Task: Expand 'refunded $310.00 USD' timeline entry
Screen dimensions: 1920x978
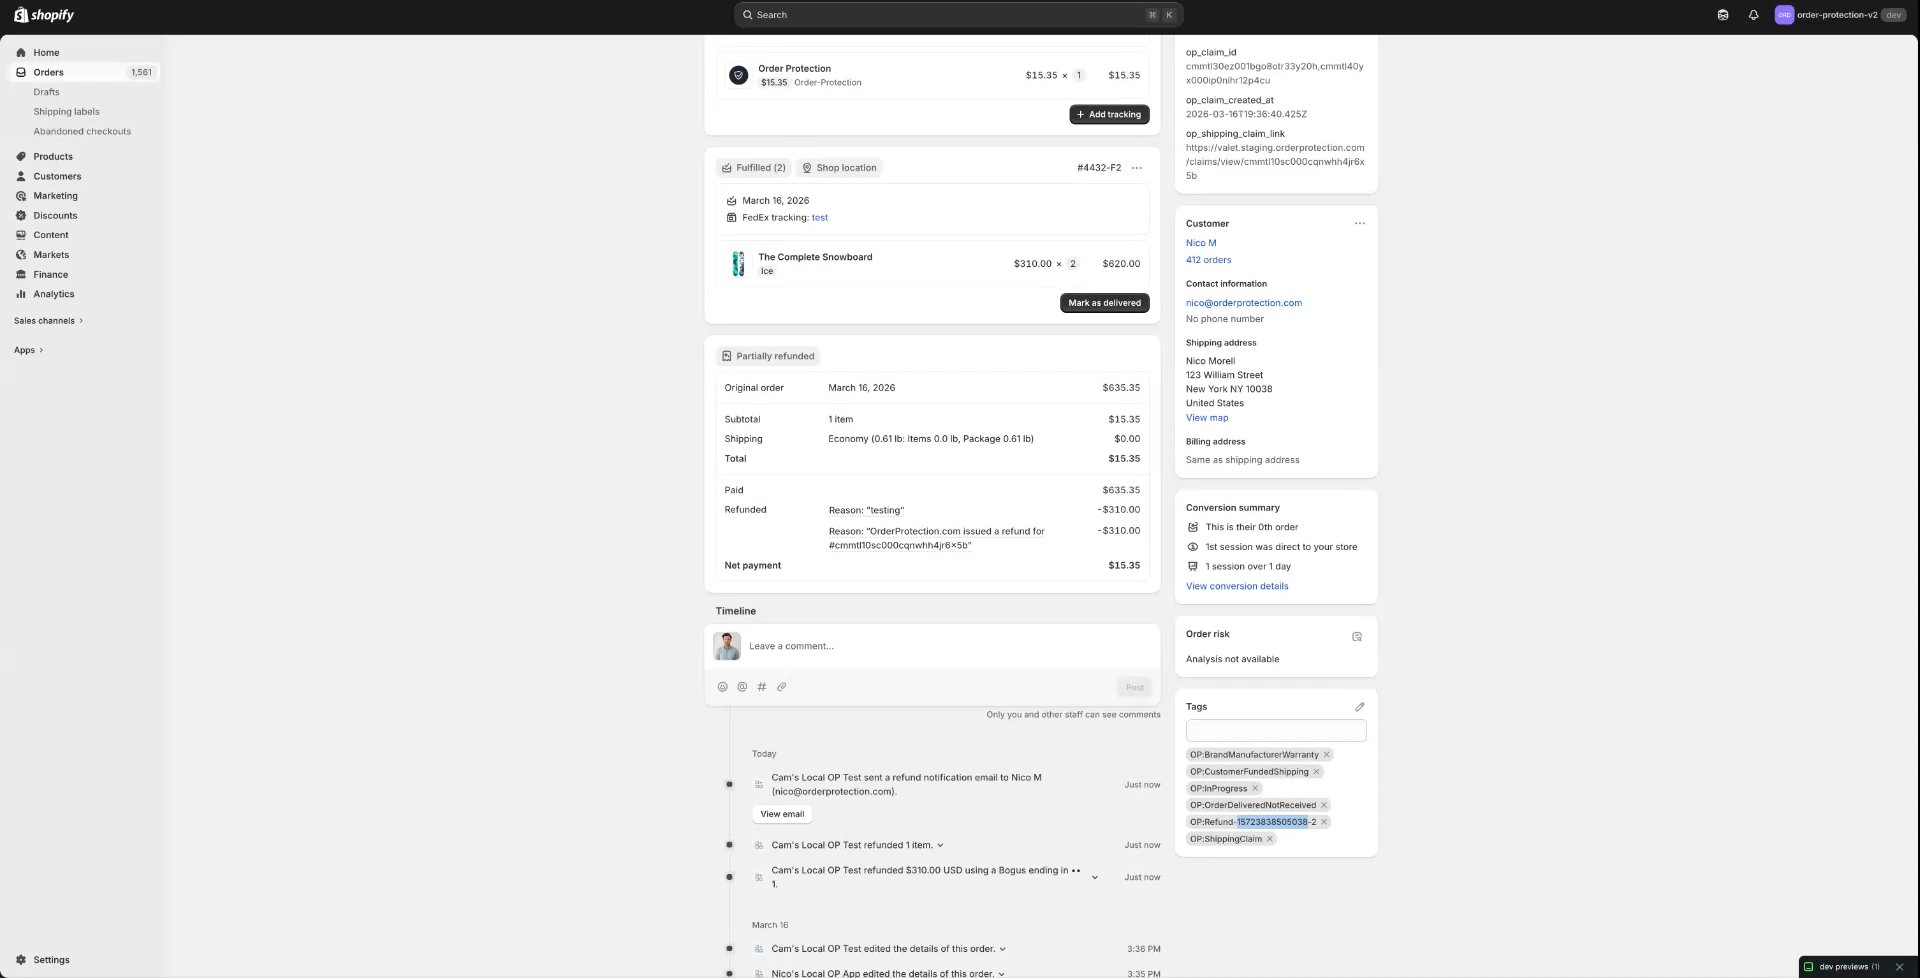Action: pos(1095,877)
